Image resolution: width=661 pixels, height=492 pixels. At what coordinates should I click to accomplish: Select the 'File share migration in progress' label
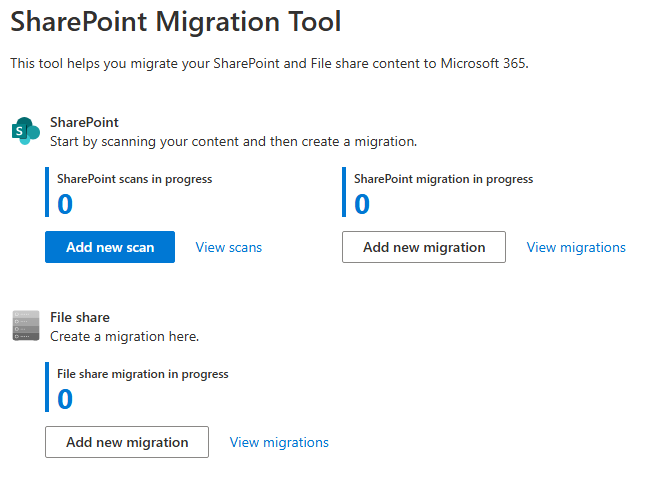point(142,374)
